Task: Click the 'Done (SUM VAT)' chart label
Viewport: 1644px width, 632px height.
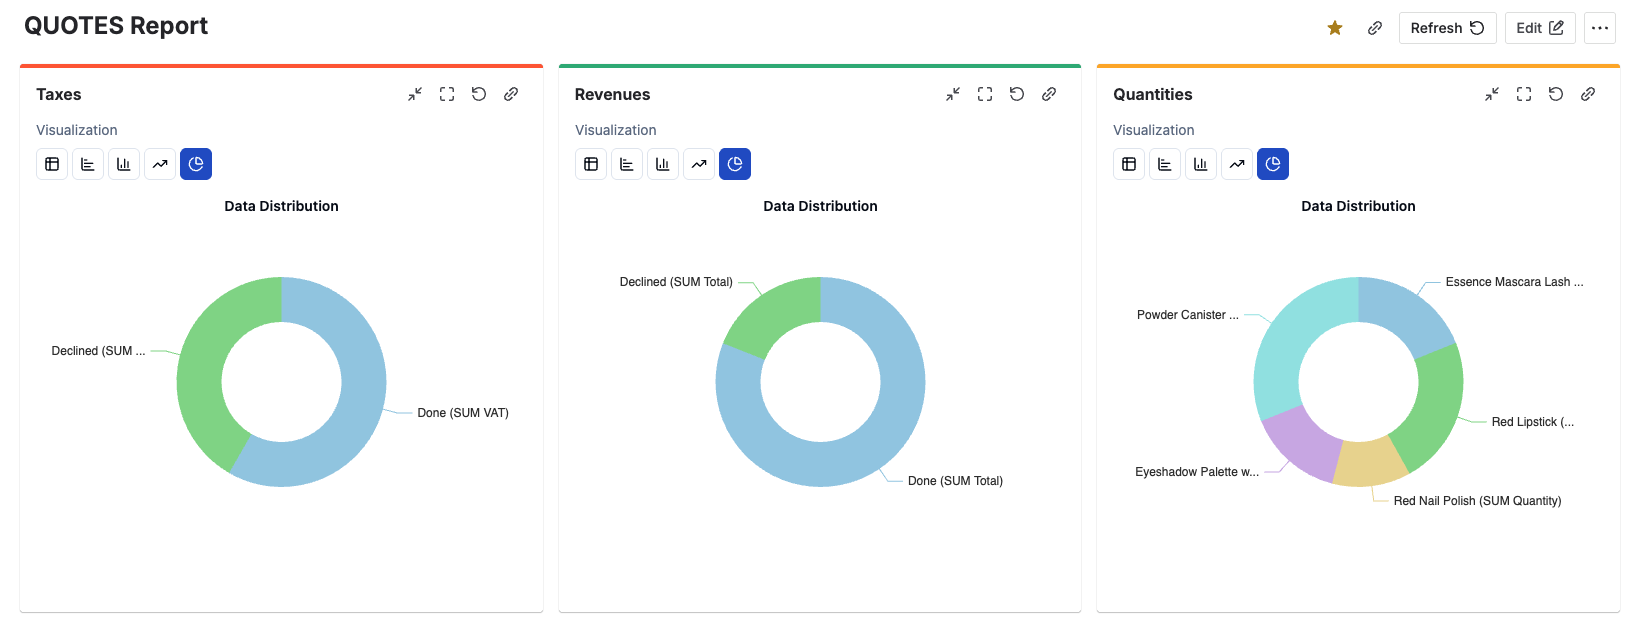Action: pos(463,413)
